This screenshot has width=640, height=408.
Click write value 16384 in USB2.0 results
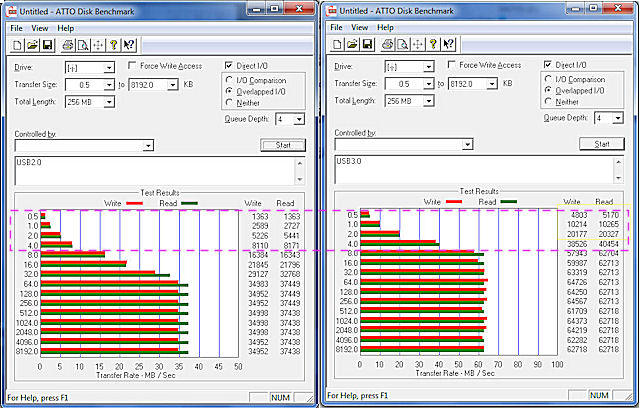[258, 255]
